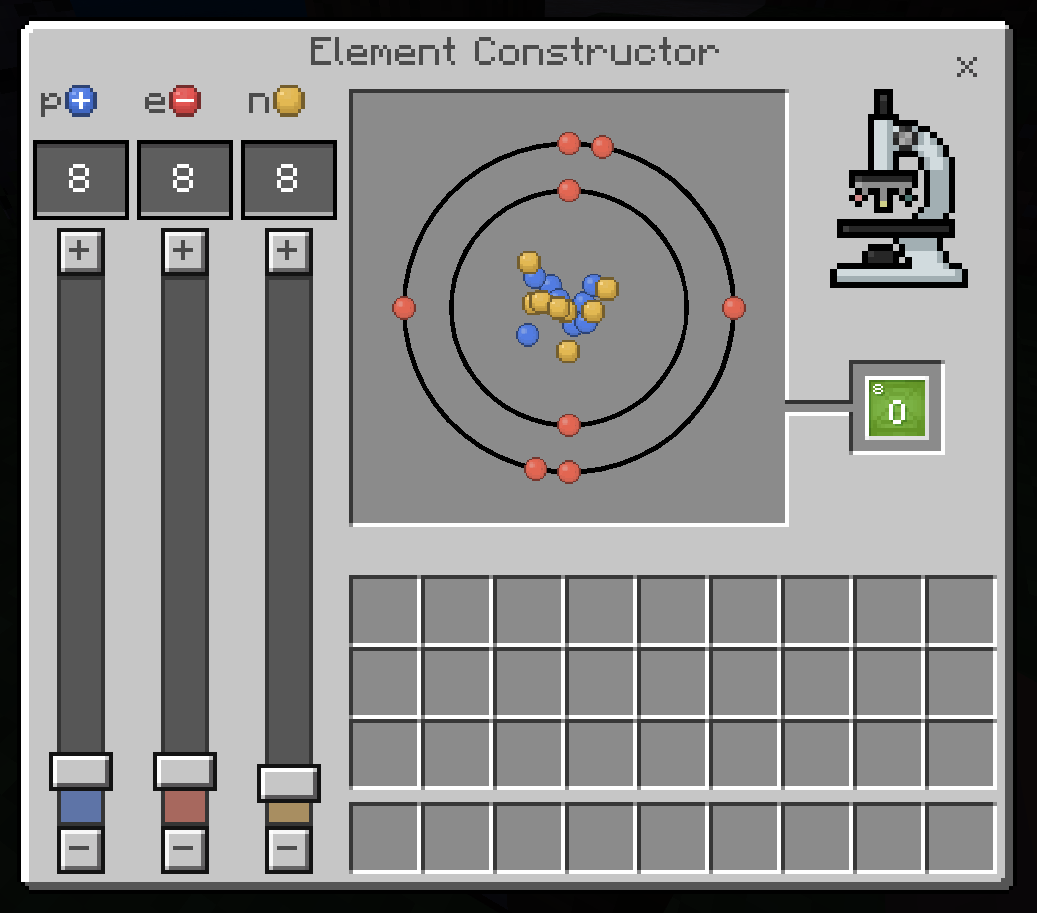Select the proton count number field

[x=81, y=180]
